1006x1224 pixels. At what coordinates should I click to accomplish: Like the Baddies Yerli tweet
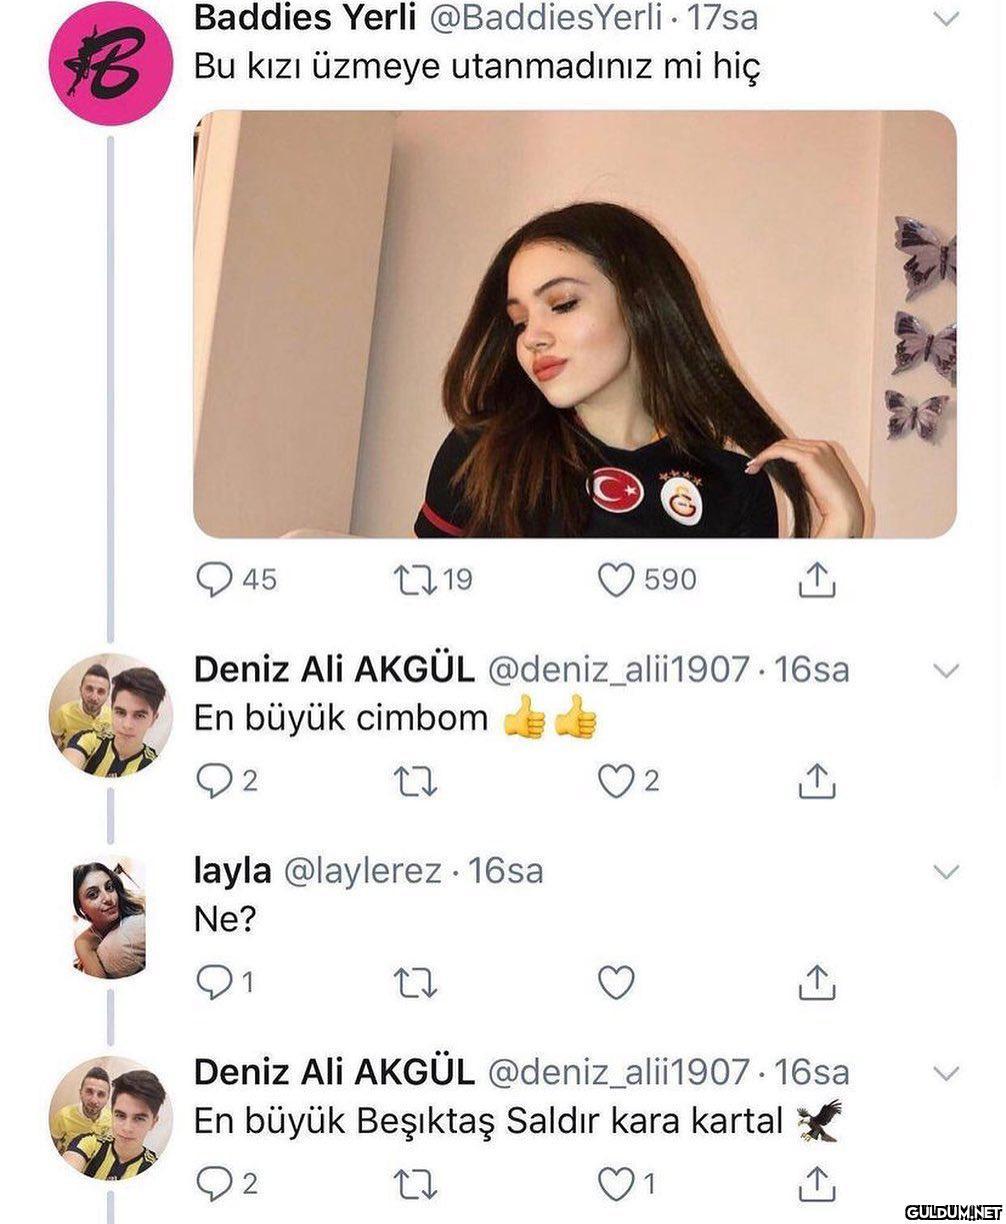[616, 580]
